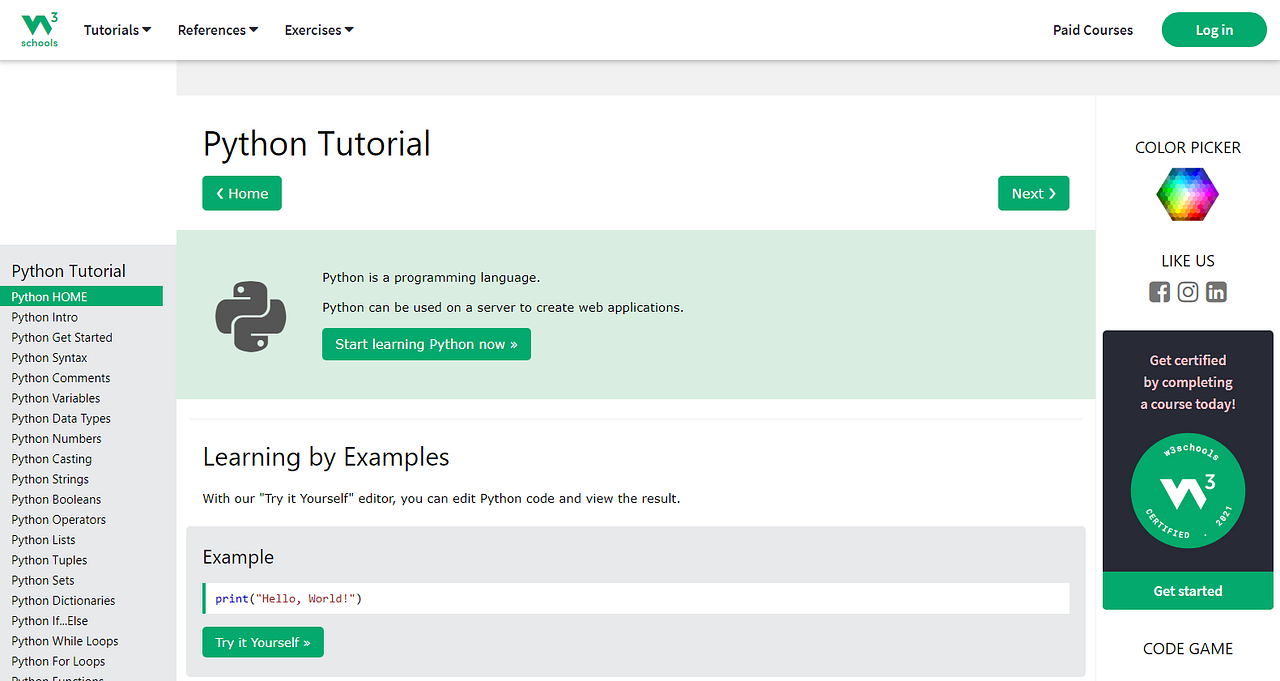1280x681 pixels.
Task: Click the Get started certification button
Action: [x=1187, y=590]
